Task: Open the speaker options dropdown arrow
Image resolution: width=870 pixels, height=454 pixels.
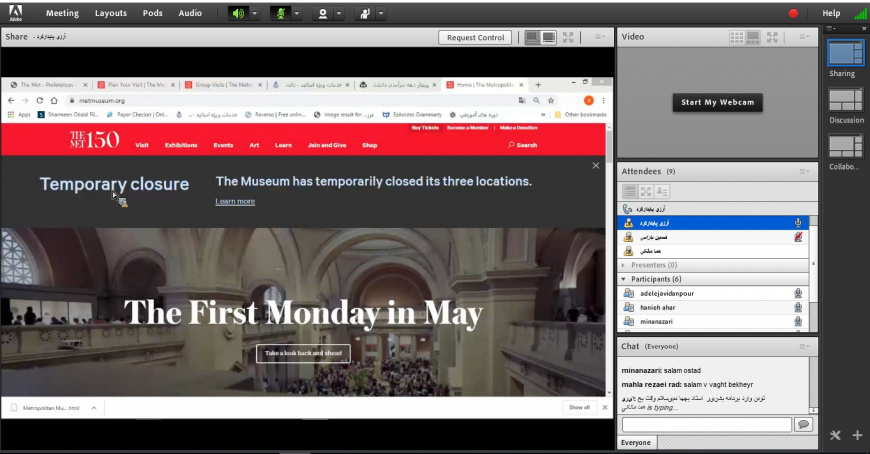Action: tap(255, 13)
